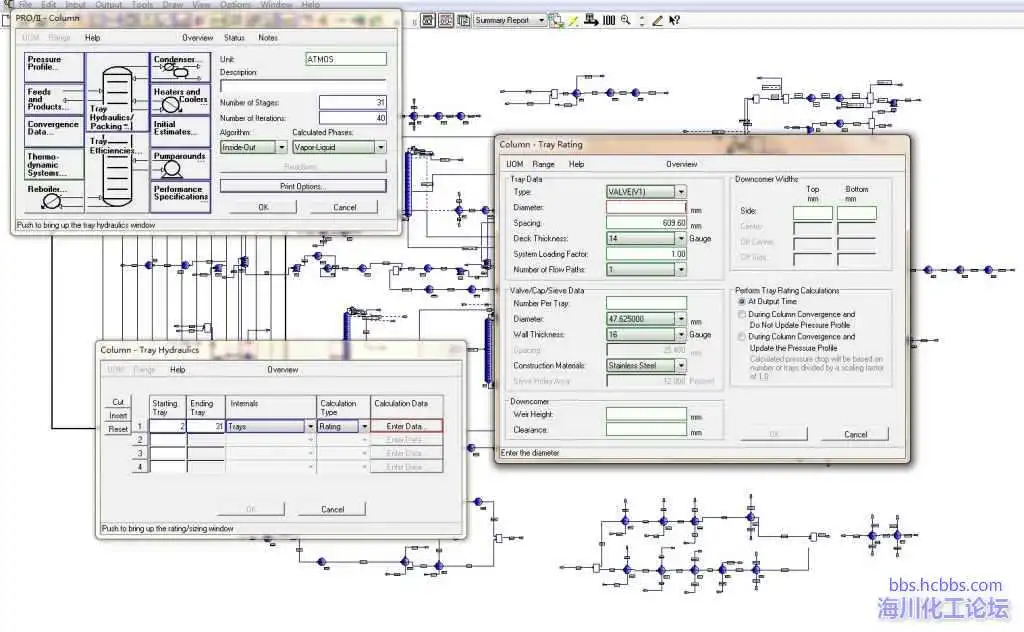Open Construction Material Stainless Steel dropdown
This screenshot has height=632, width=1024.
[x=681, y=366]
